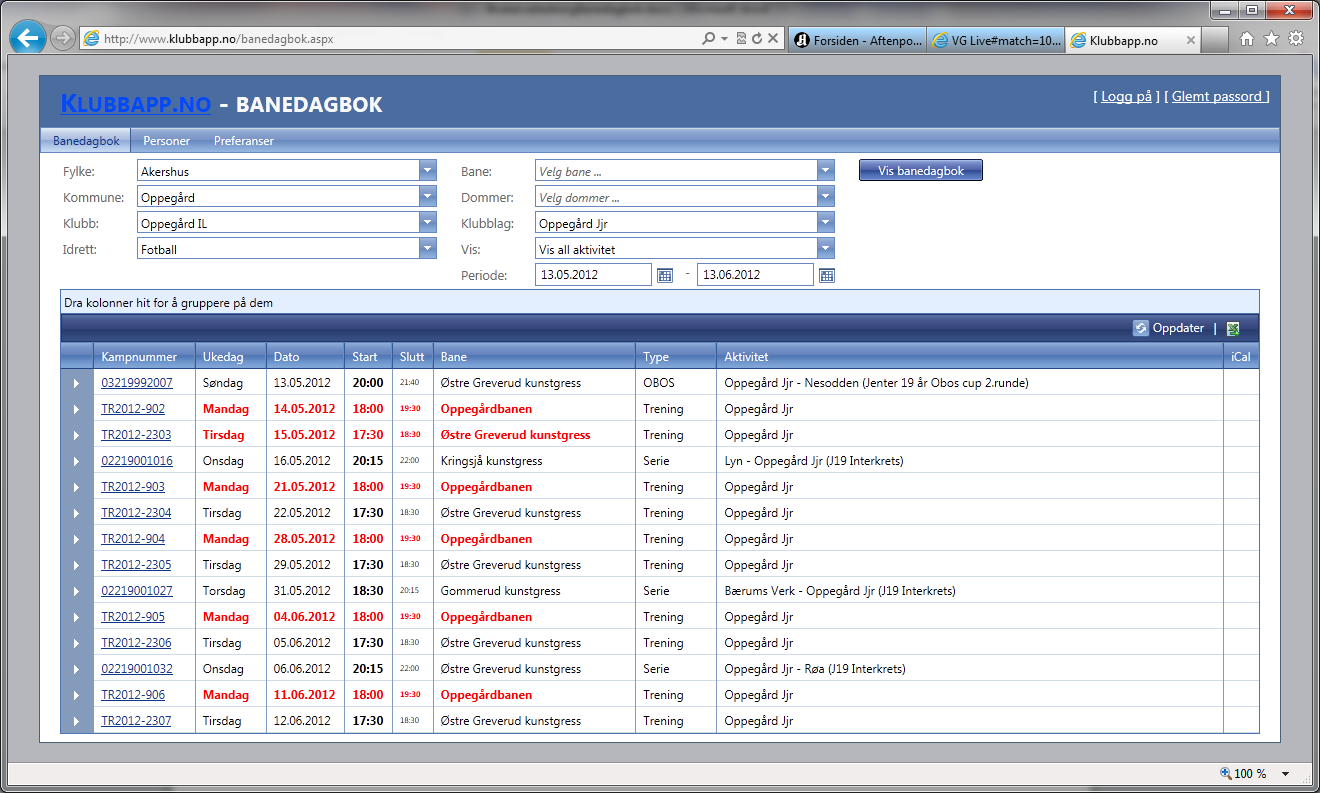Click the Periode end date field 13.06.2012
Image resolution: width=1320 pixels, height=793 pixels.
(756, 275)
